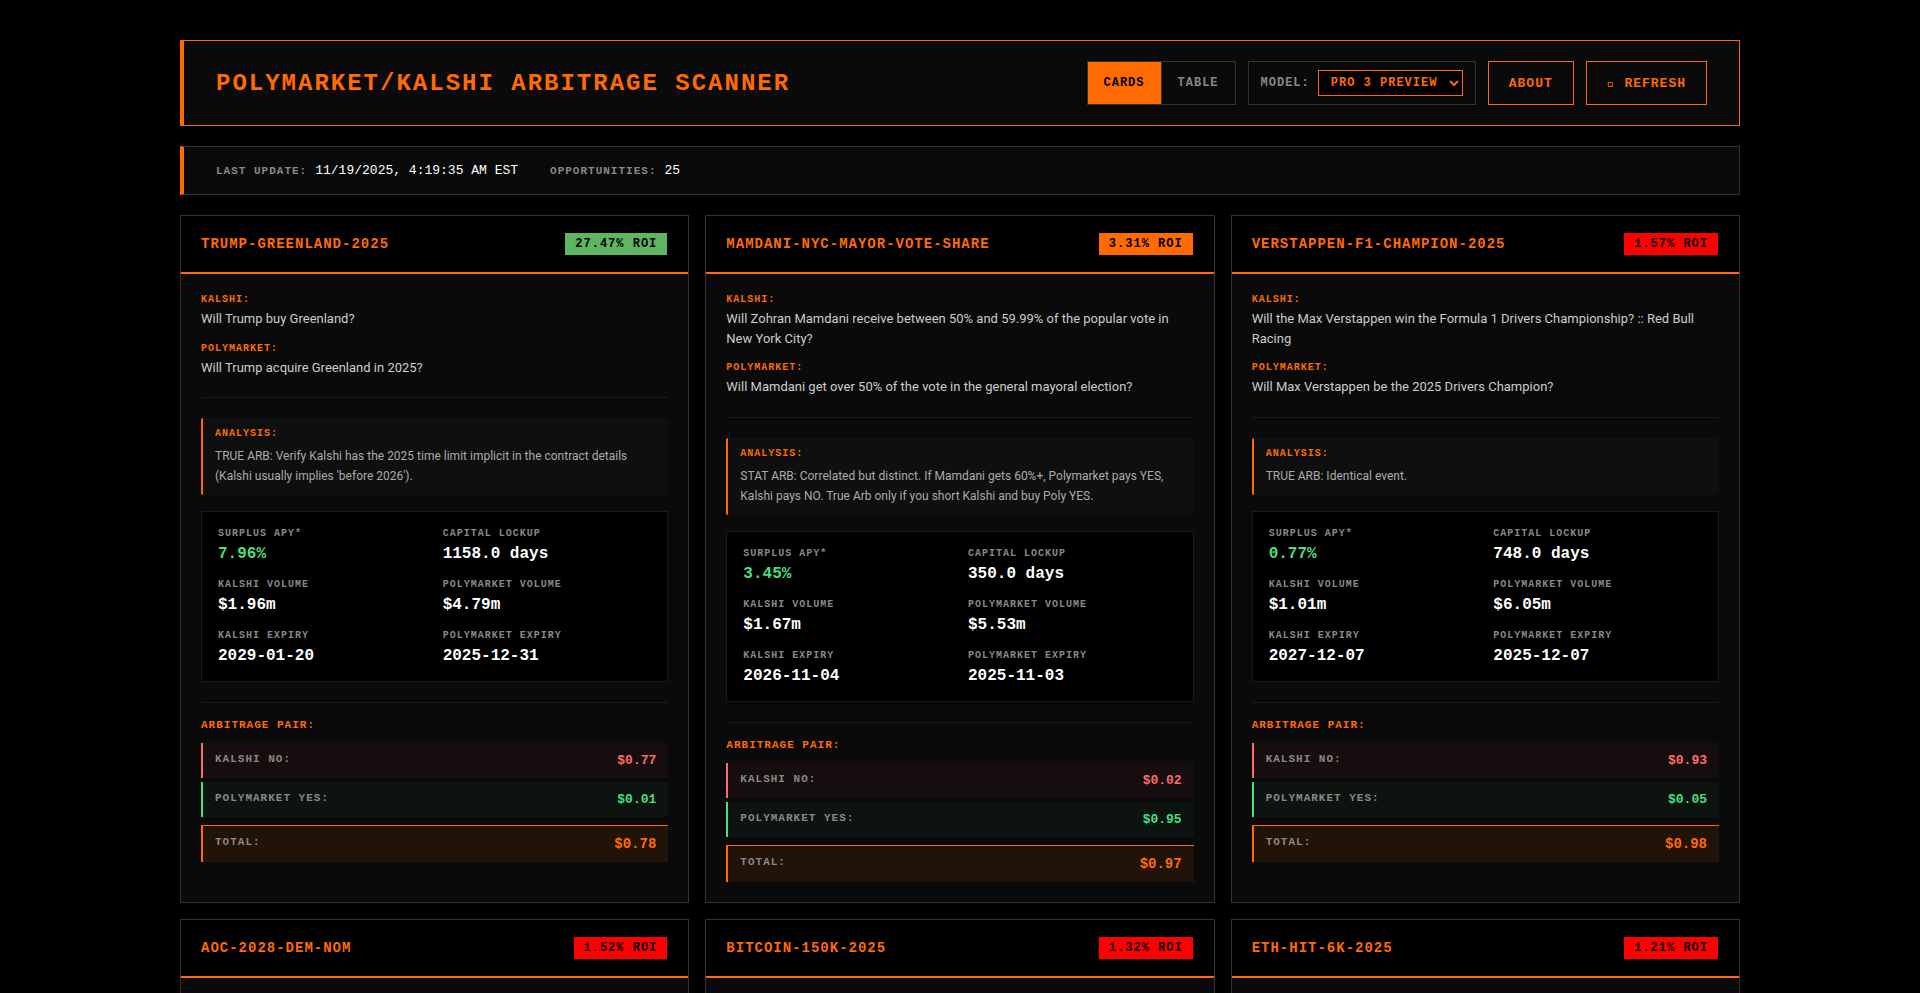The height and width of the screenshot is (993, 1920).
Task: Switch to the Table view
Action: pos(1197,83)
